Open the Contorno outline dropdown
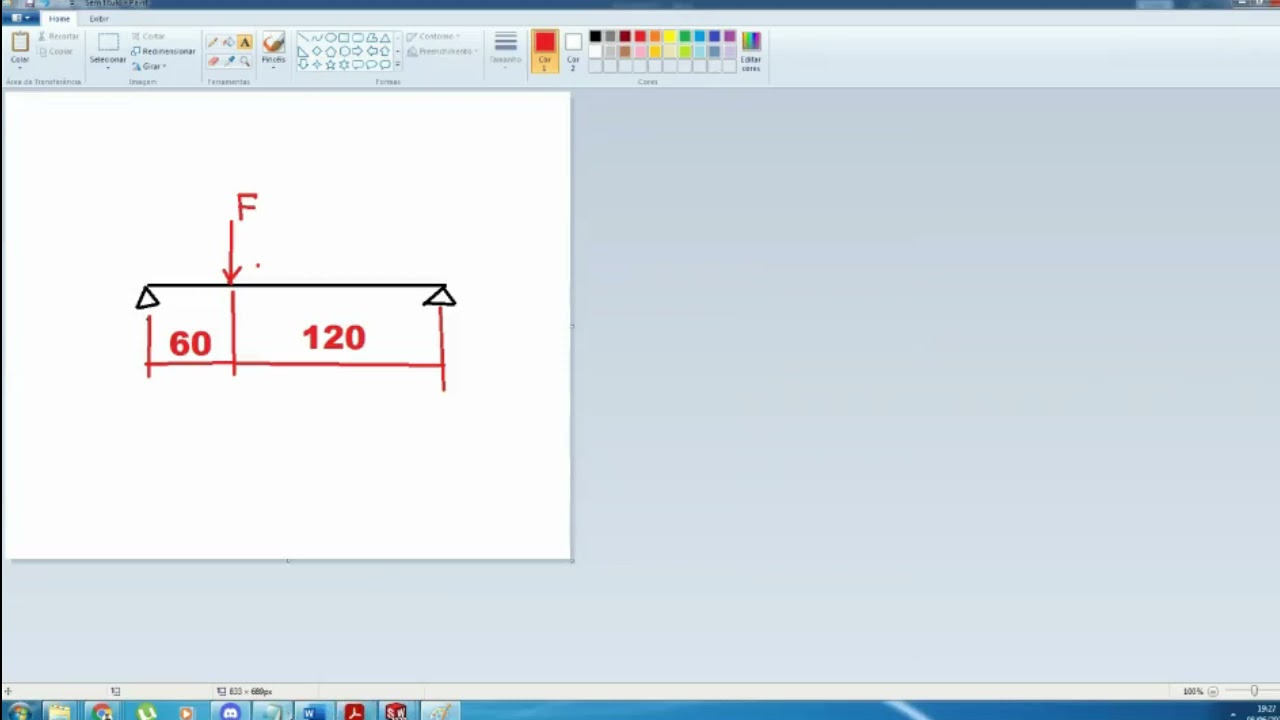This screenshot has height=720, width=1280. tap(434, 37)
